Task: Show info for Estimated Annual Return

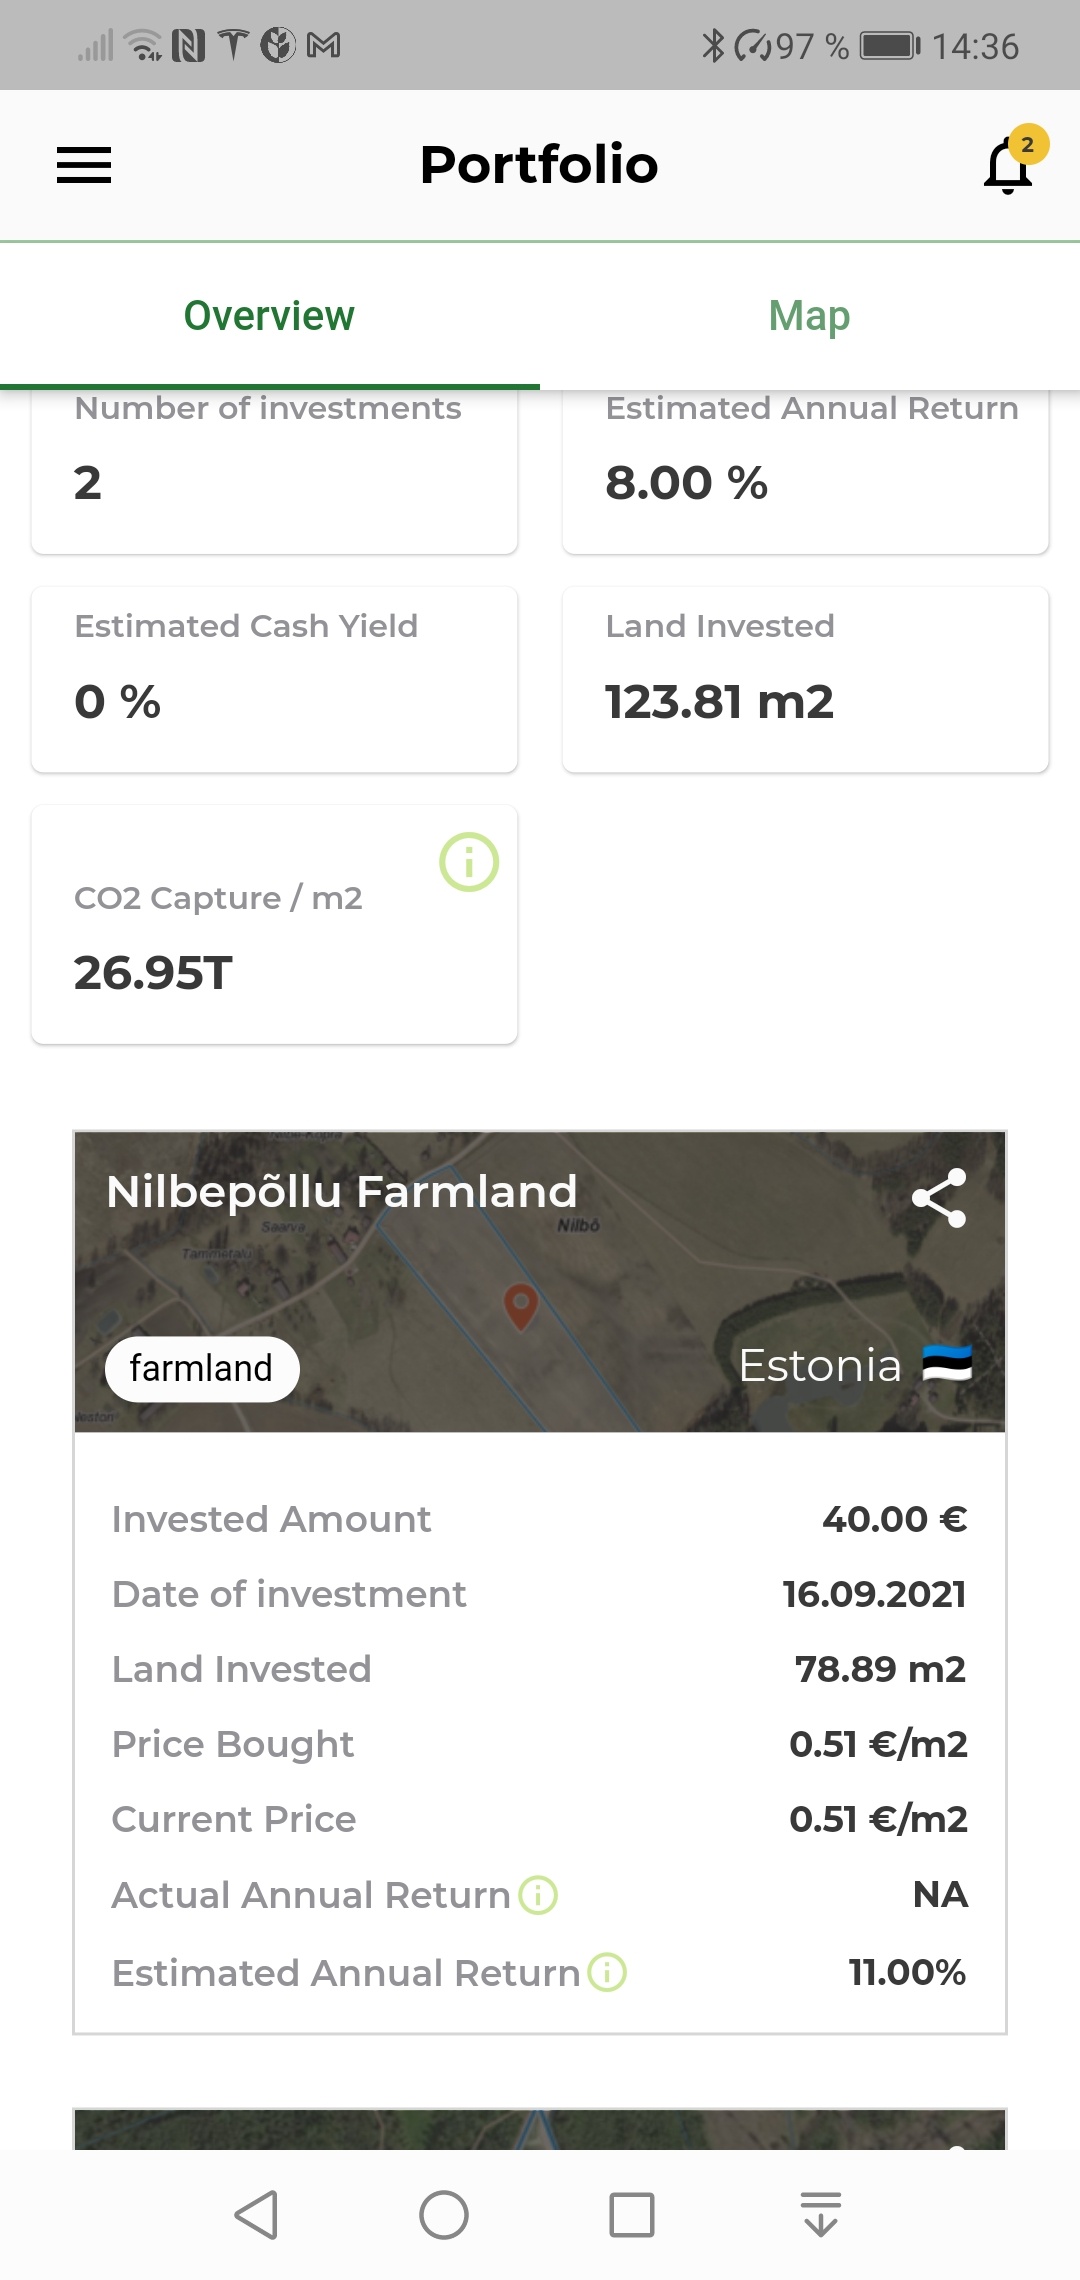Action: tap(607, 1972)
